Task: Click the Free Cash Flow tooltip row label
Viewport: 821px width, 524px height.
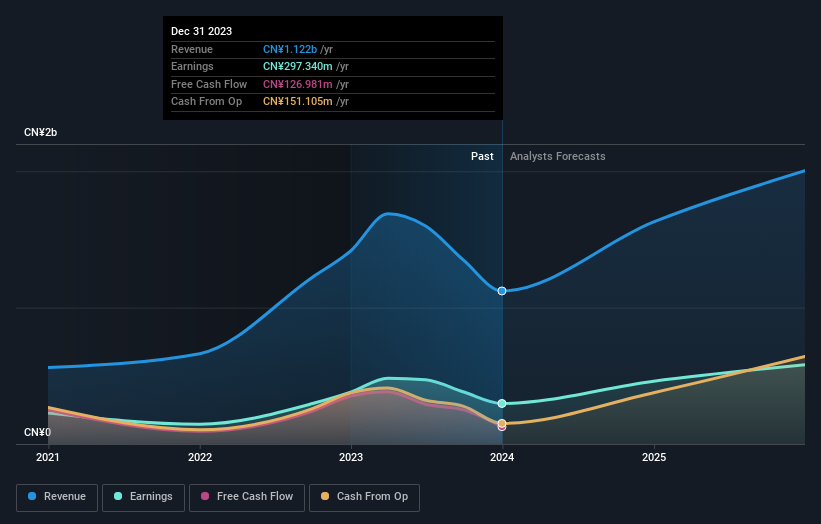Action: coord(209,84)
